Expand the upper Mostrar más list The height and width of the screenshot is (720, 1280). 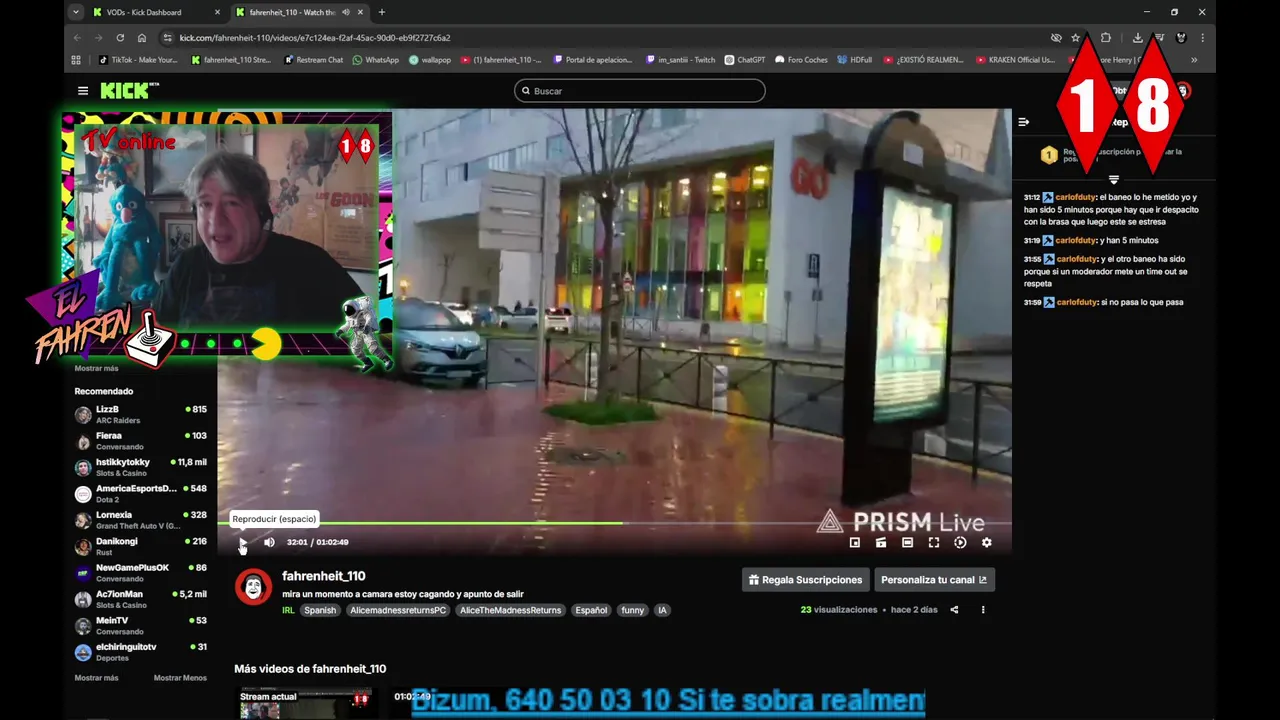(x=96, y=368)
